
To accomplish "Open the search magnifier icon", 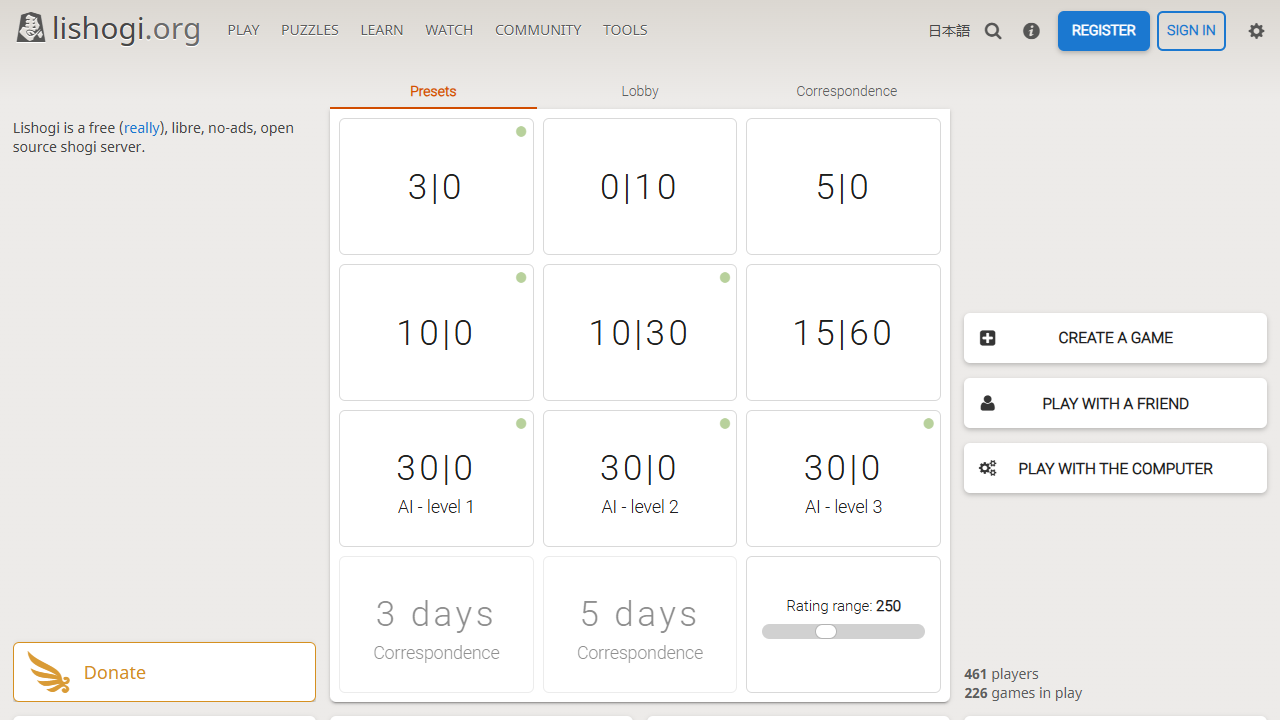I will (993, 31).
